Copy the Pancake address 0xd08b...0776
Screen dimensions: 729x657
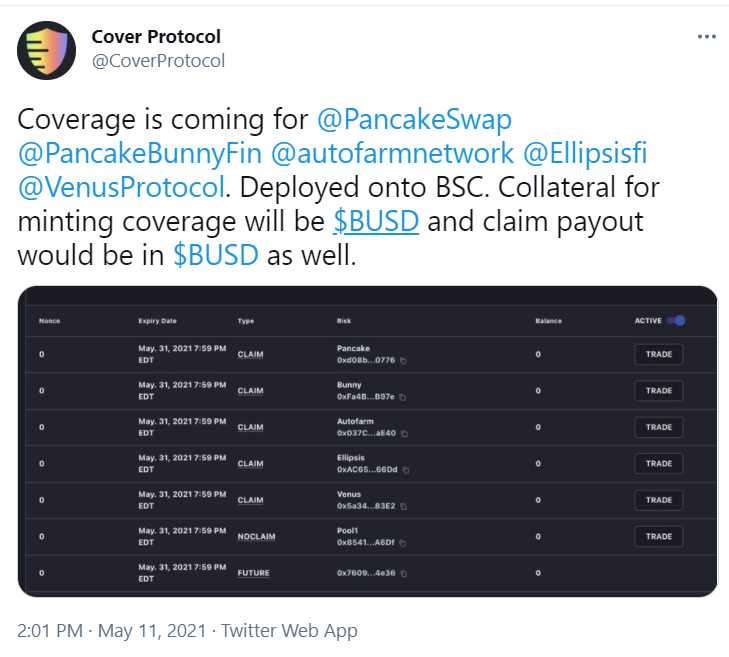pyautogui.click(x=403, y=361)
